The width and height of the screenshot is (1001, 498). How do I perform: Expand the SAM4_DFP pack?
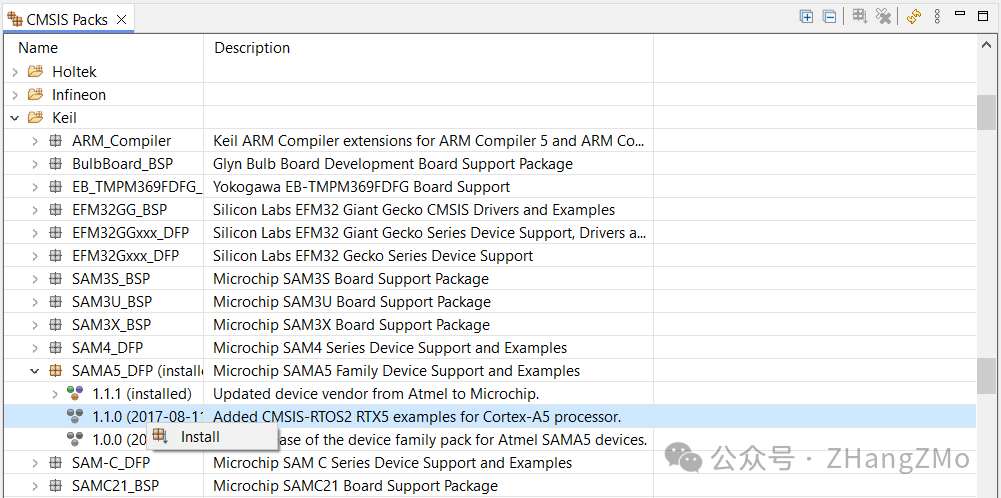click(x=35, y=348)
